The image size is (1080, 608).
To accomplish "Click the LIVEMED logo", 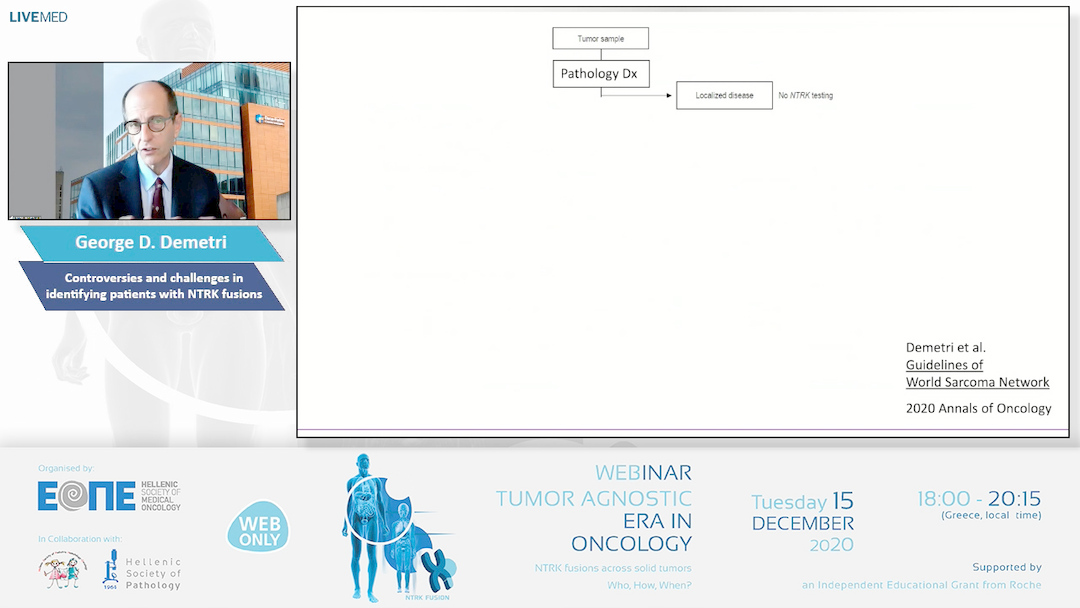I will pos(39,17).
